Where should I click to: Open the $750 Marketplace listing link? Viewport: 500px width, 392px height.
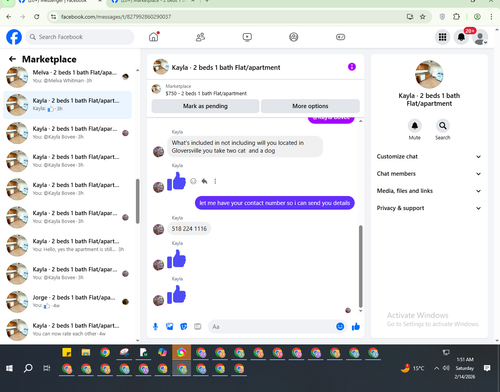[x=206, y=93]
